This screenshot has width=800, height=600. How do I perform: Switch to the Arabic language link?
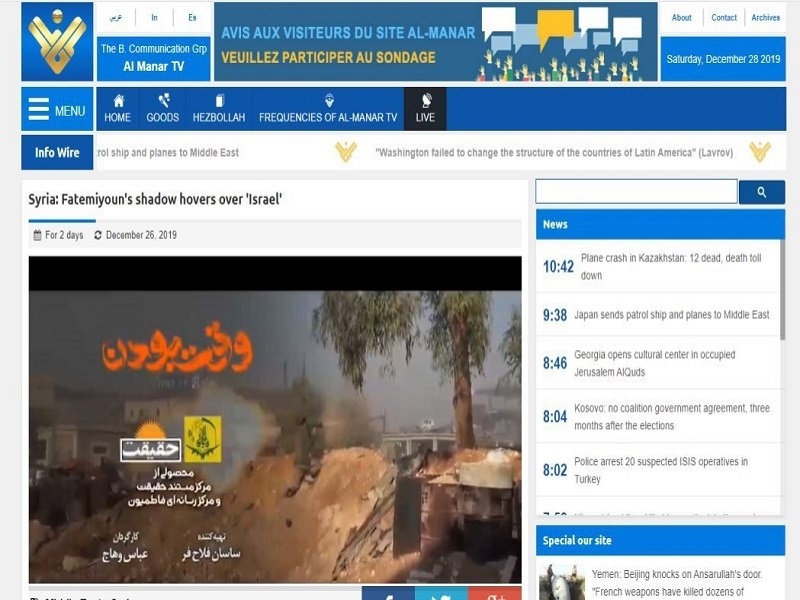(x=116, y=18)
